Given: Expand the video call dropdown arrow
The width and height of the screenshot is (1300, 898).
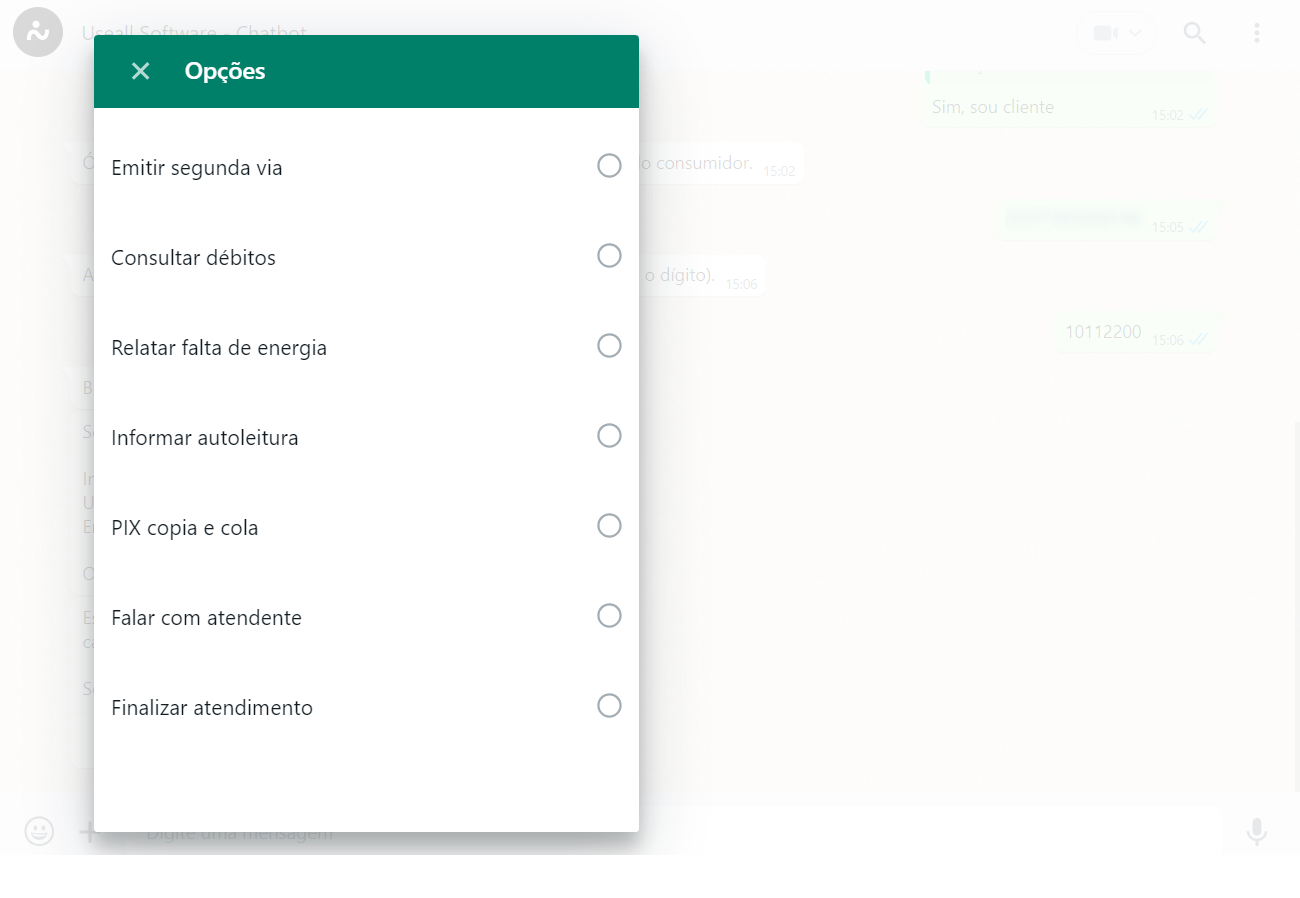Looking at the screenshot, I should (x=1135, y=33).
